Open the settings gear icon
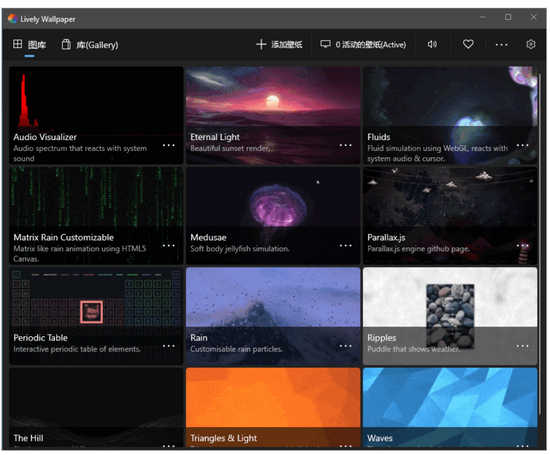The width and height of the screenshot is (550, 455). pos(531,44)
